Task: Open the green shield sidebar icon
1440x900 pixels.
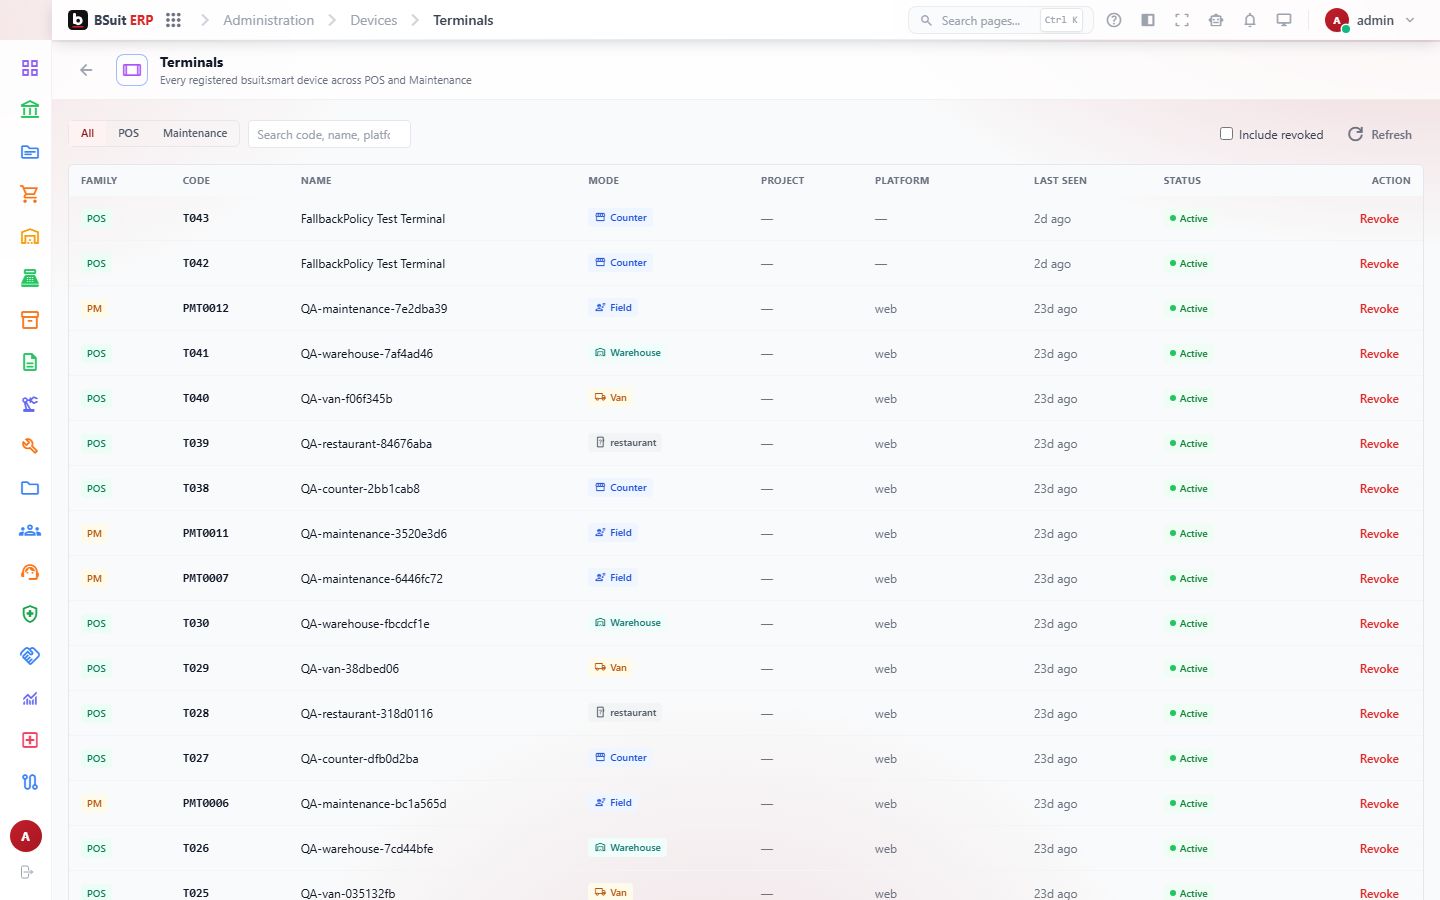Action: 30,614
